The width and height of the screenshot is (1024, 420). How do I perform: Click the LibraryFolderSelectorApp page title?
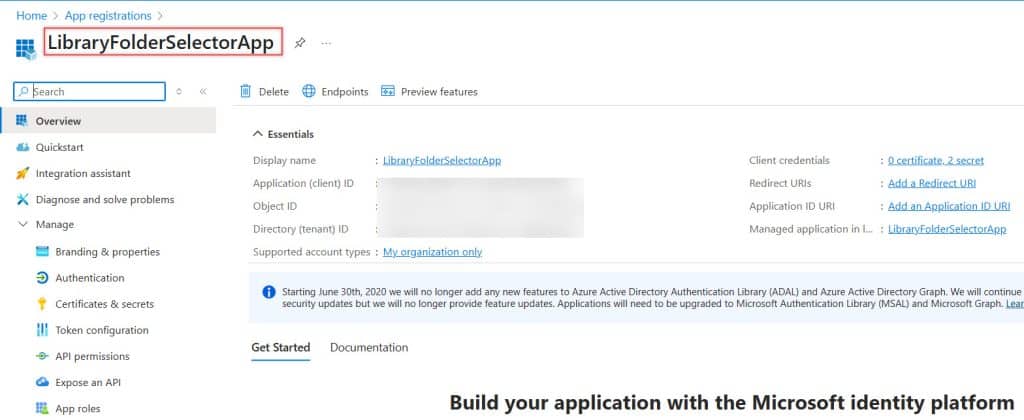(x=161, y=42)
